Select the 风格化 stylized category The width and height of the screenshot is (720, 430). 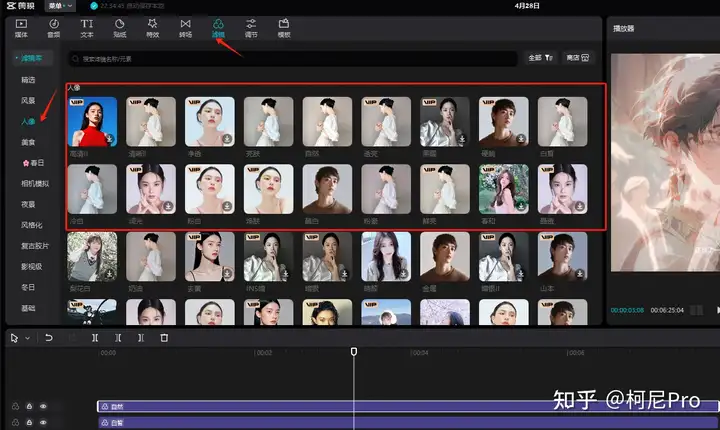pyautogui.click(x=32, y=225)
